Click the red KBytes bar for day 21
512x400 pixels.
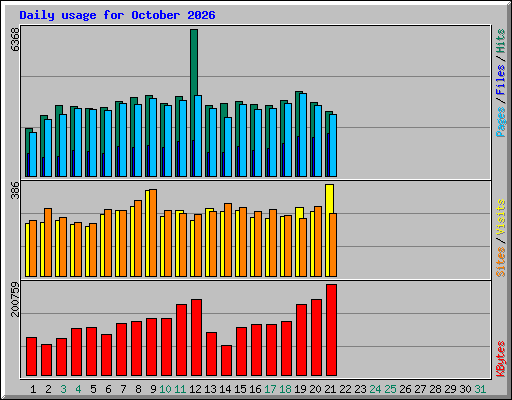click(331, 330)
